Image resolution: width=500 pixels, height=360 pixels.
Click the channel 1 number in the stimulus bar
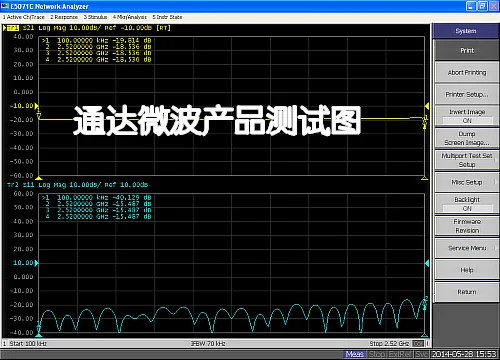point(5,343)
